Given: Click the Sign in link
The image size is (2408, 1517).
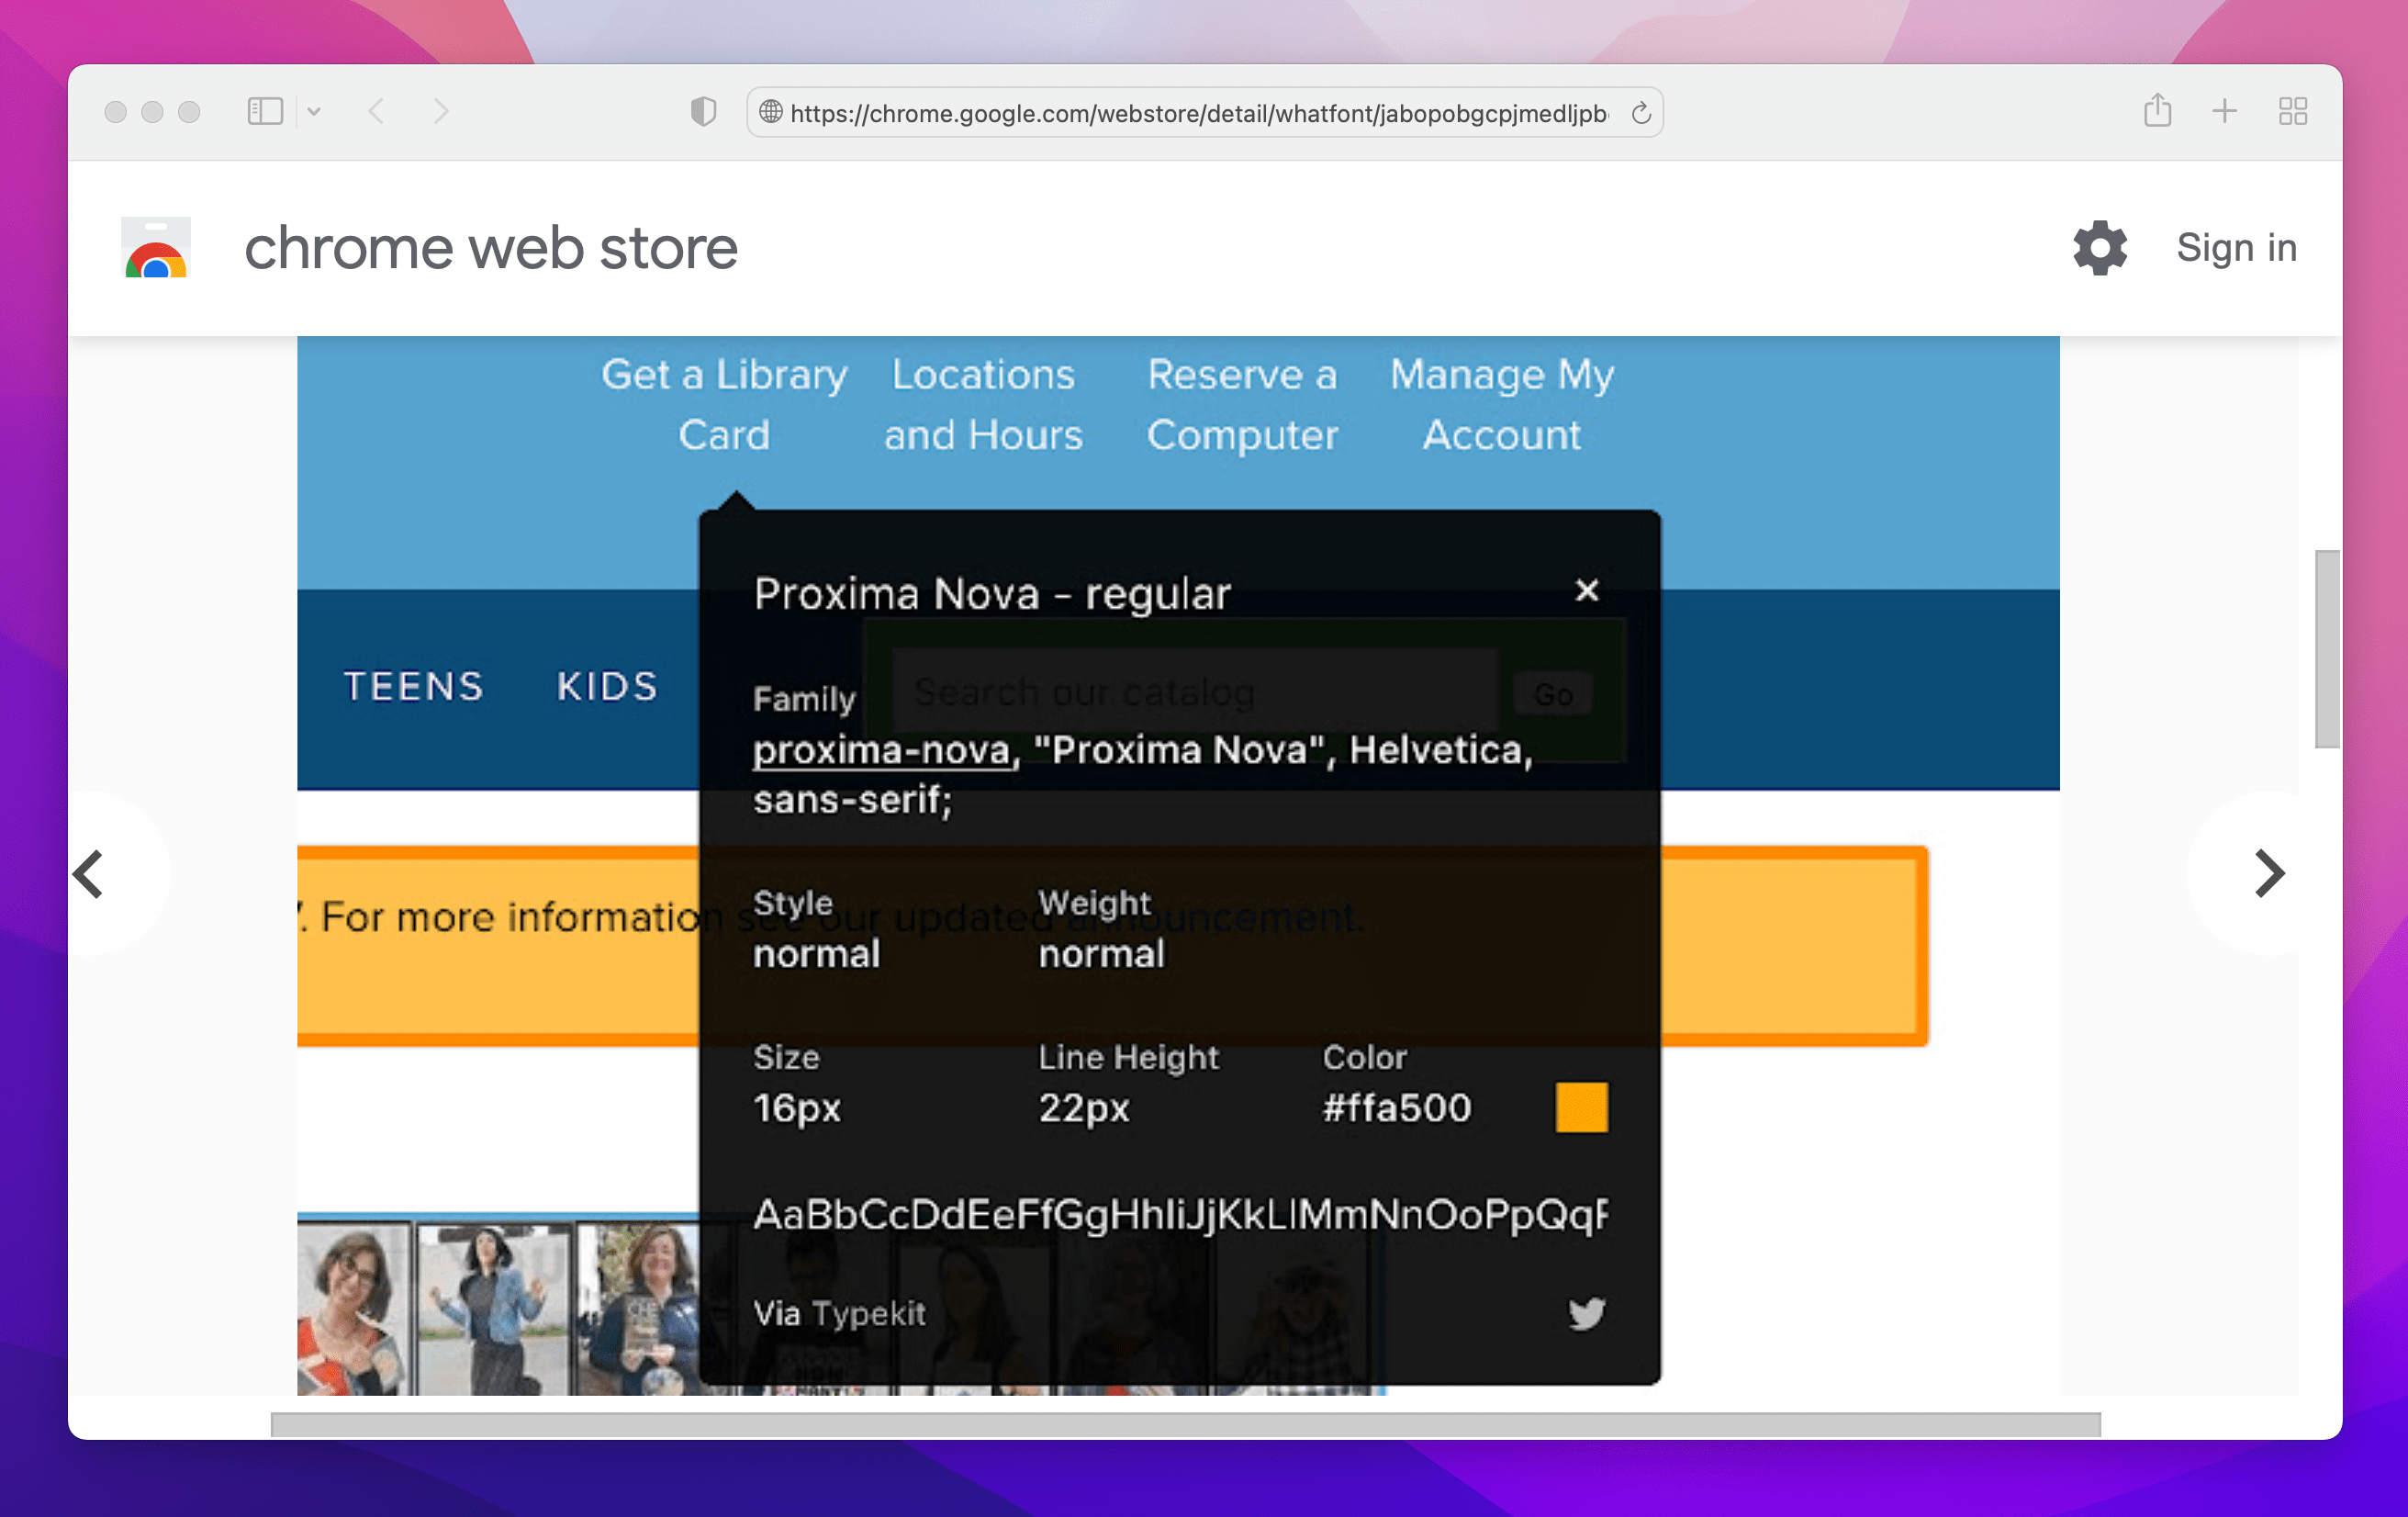Looking at the screenshot, I should pos(2237,247).
